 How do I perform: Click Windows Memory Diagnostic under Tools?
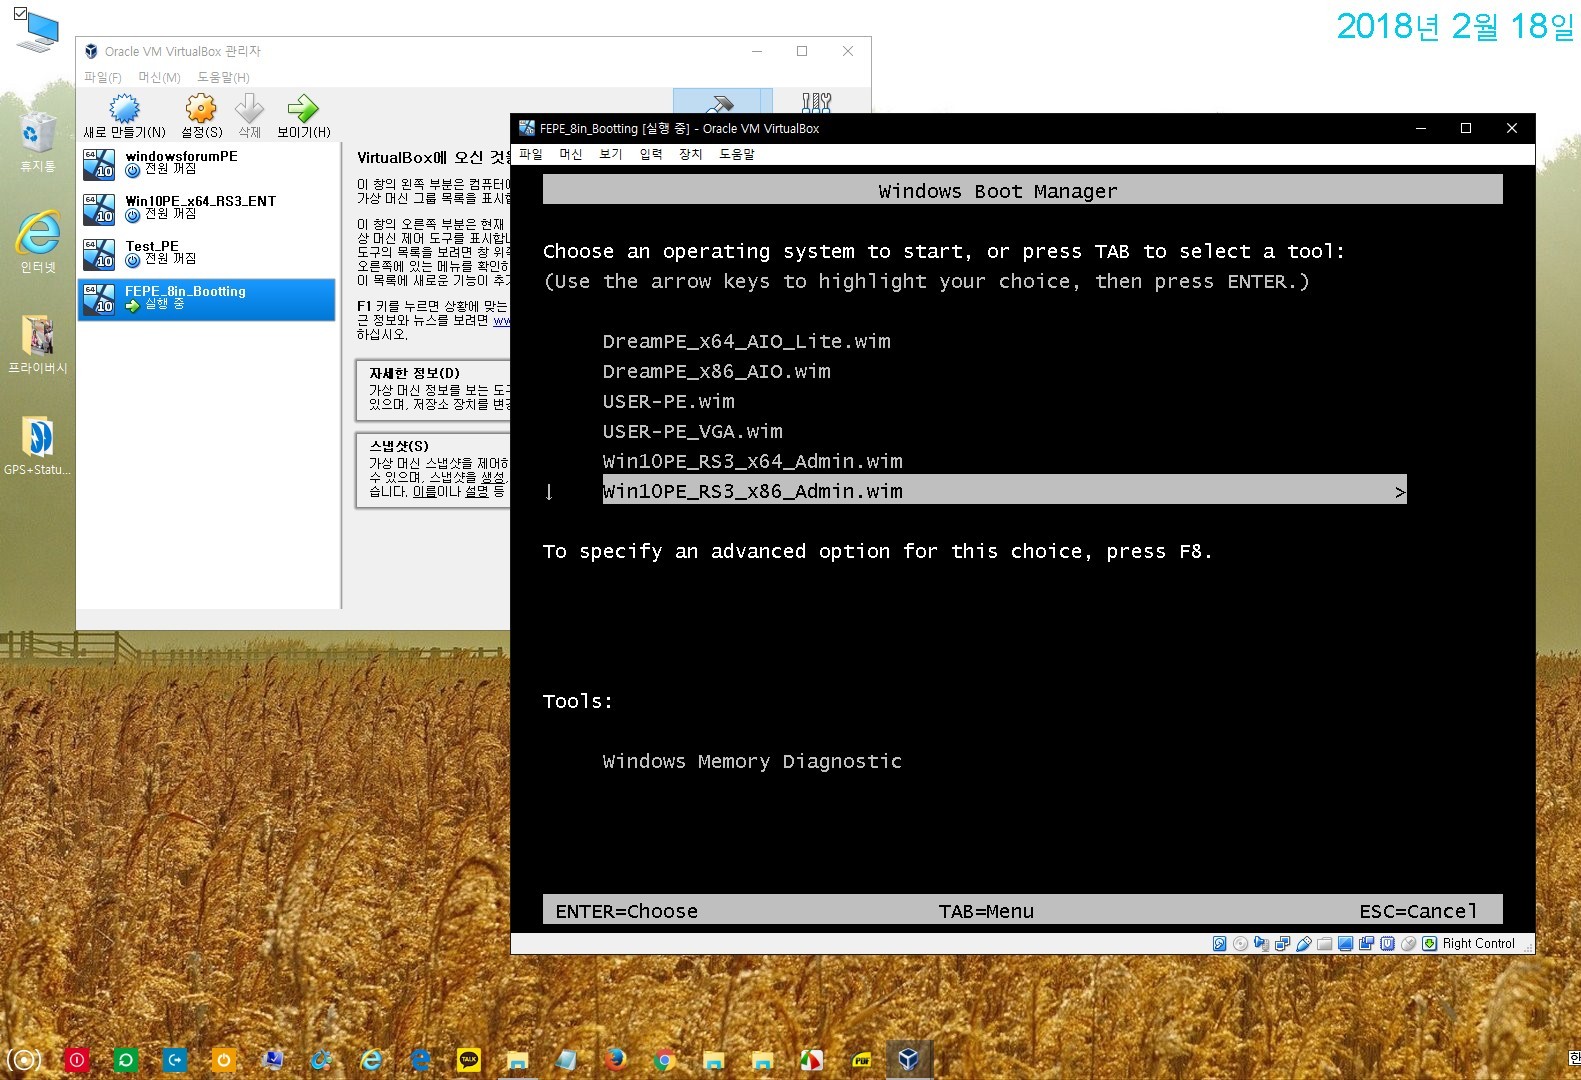752,761
